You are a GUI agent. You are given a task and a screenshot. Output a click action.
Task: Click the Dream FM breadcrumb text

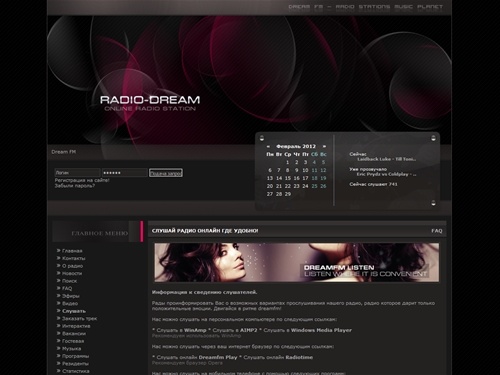[x=64, y=152]
